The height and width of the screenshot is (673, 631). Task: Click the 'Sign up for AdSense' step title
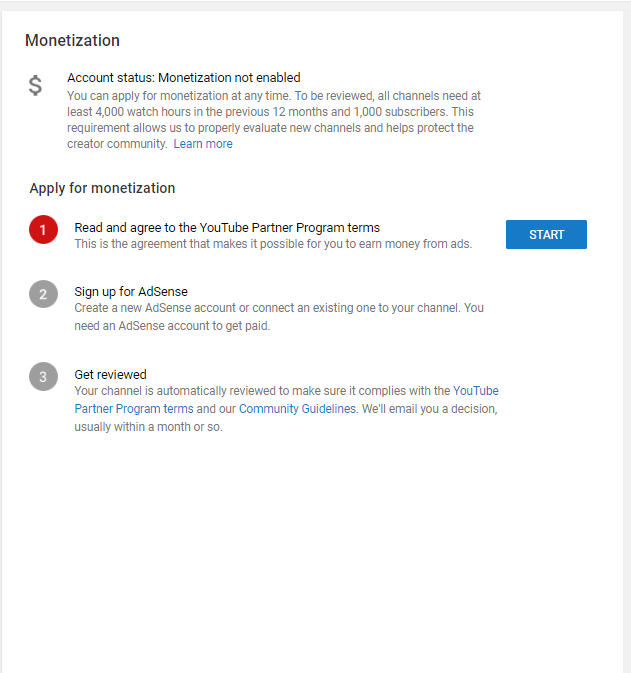pos(131,292)
